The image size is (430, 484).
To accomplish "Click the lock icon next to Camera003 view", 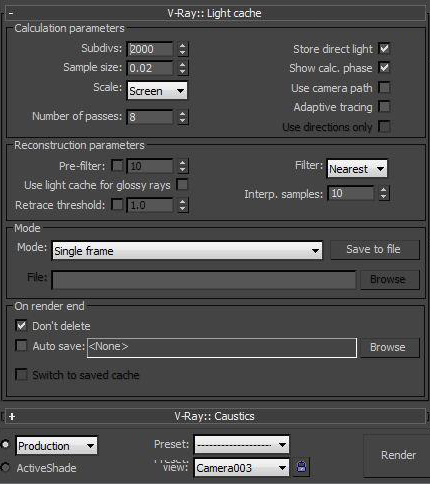I will (x=301, y=467).
